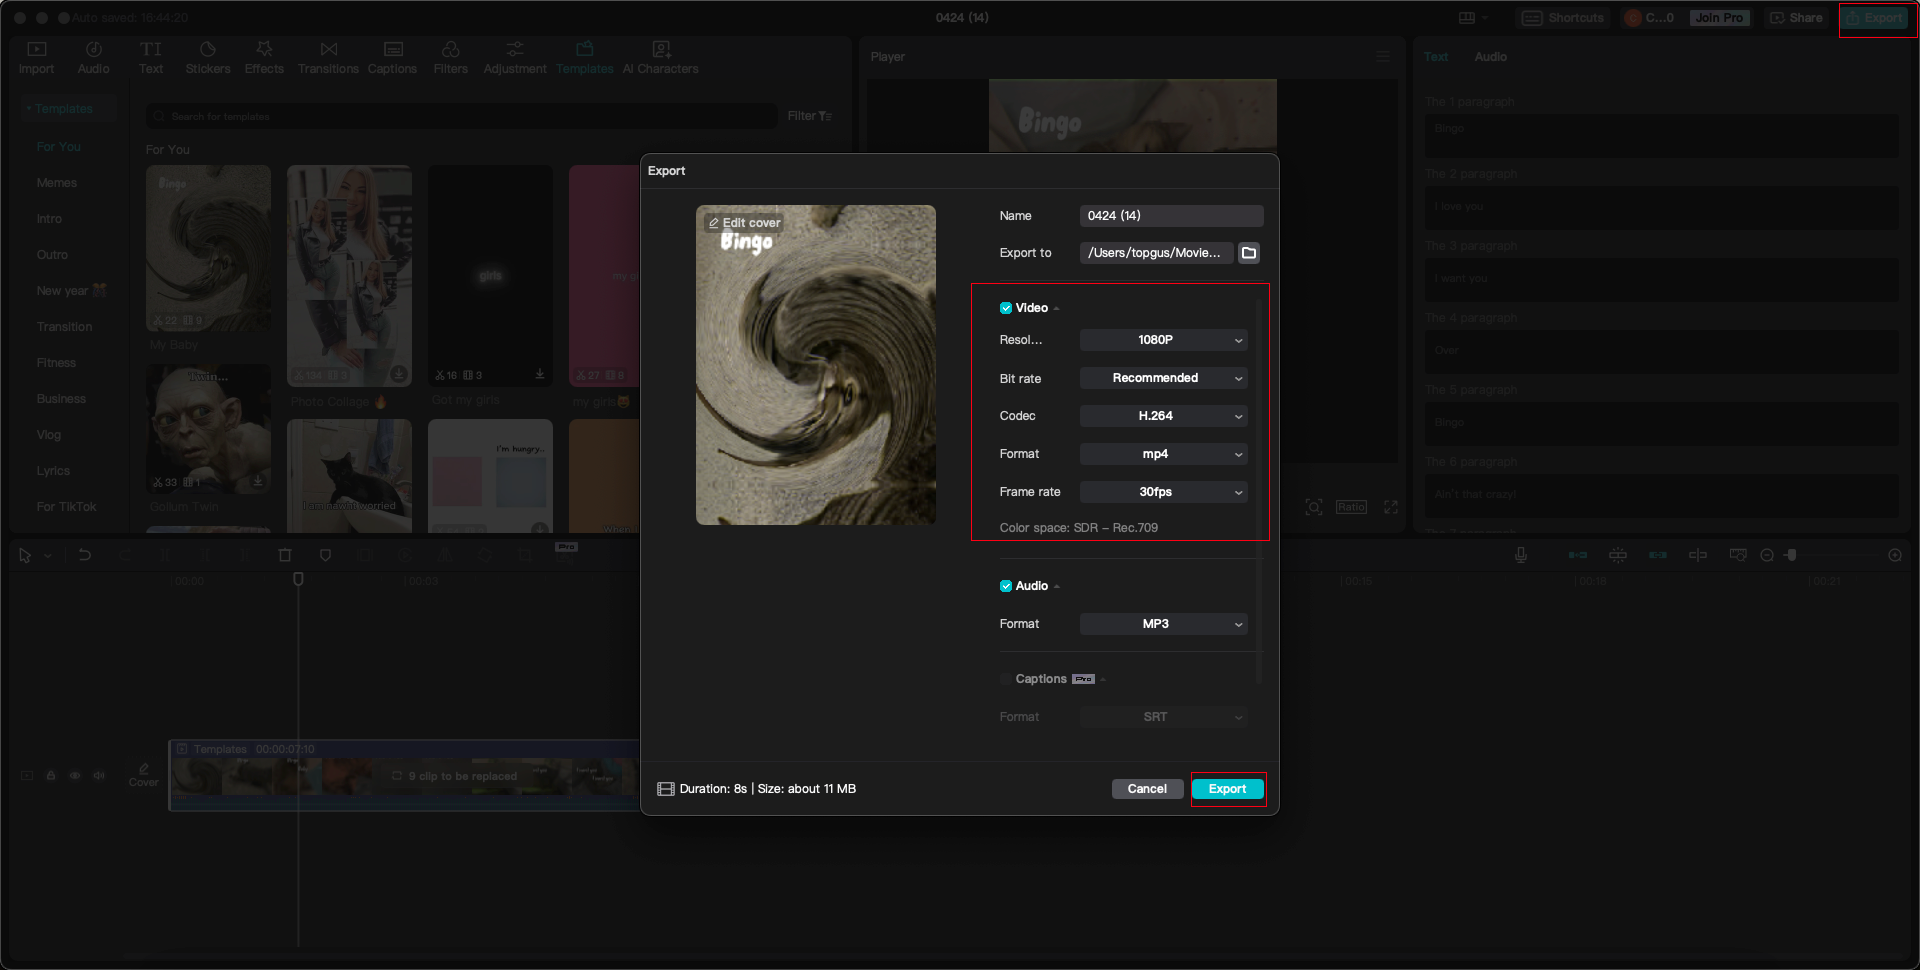Toggle clip linkage in the timeline toolbar
The image size is (1920, 970).
[x=1658, y=555]
